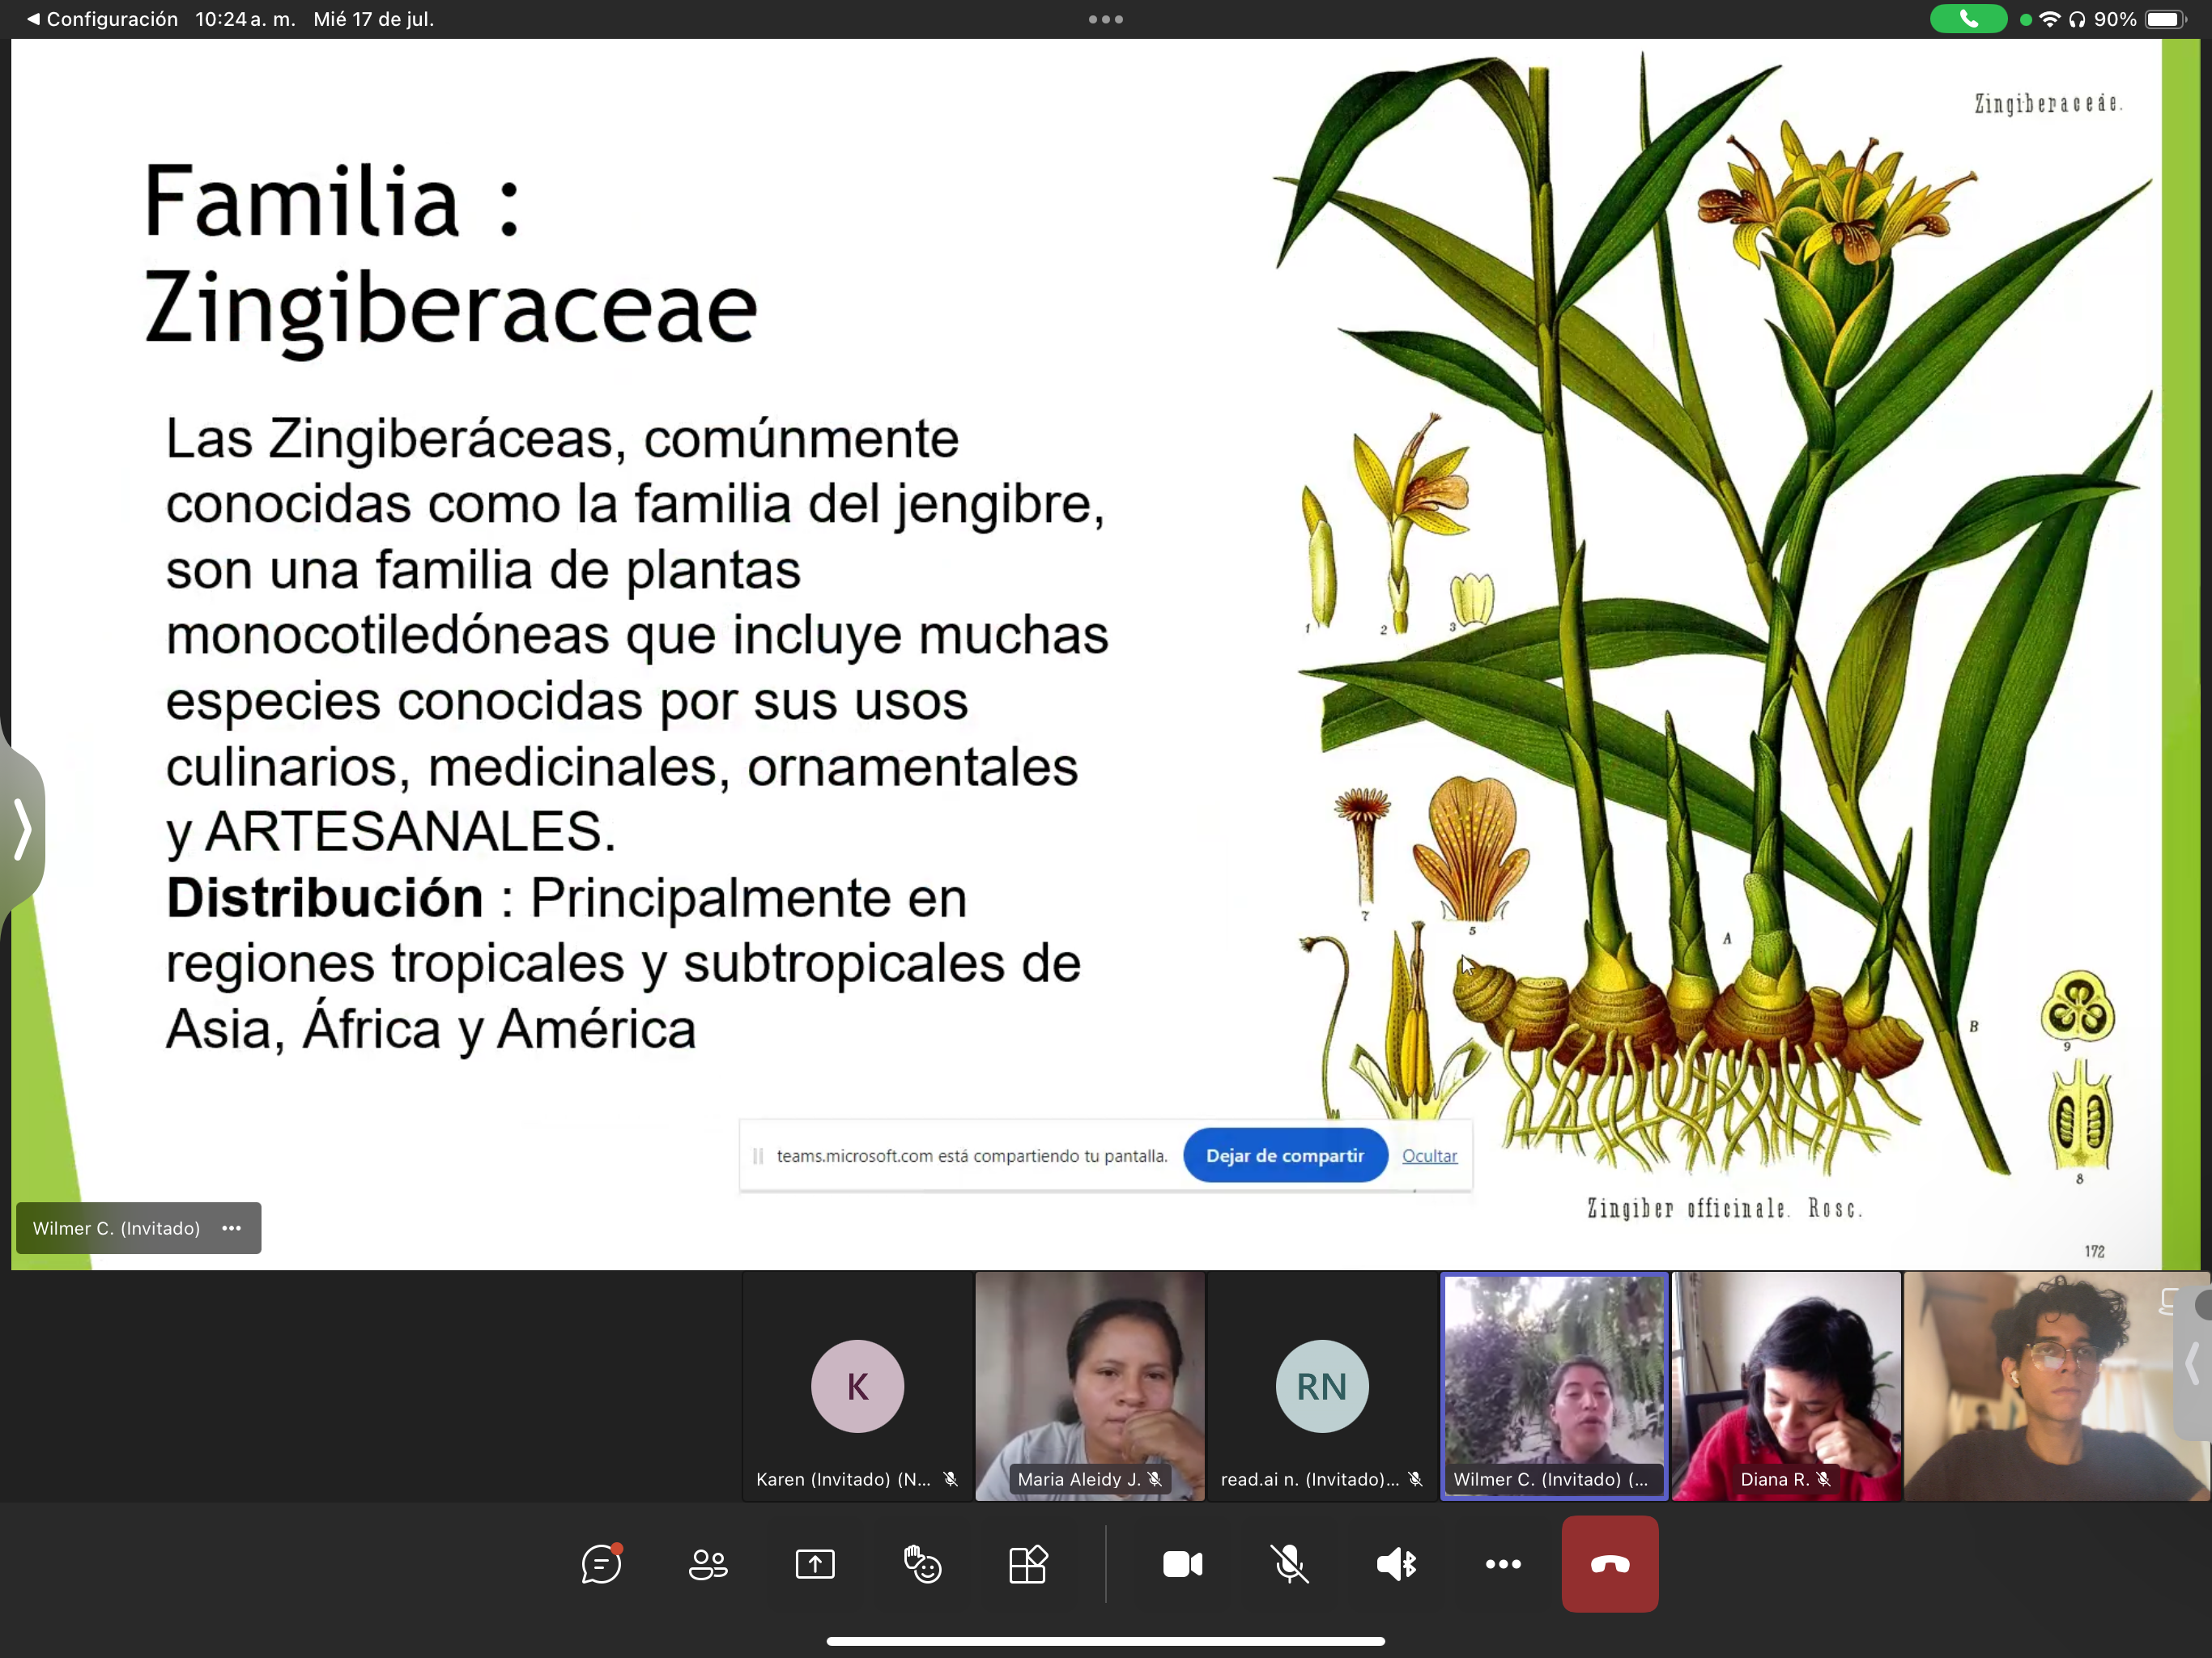
Task: Open the Bluetooth speaker audio options
Action: tap(1396, 1564)
